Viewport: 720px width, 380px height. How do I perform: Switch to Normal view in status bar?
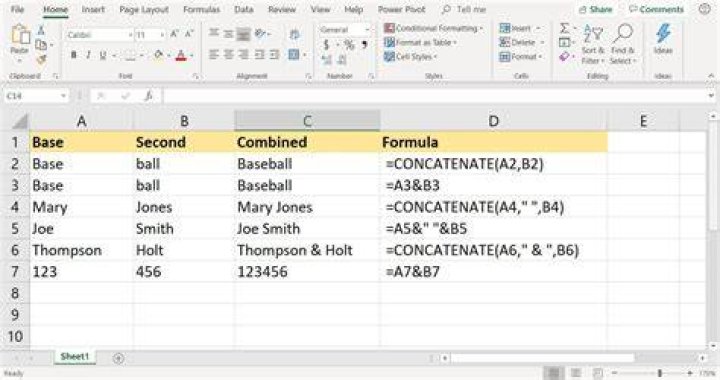554,373
